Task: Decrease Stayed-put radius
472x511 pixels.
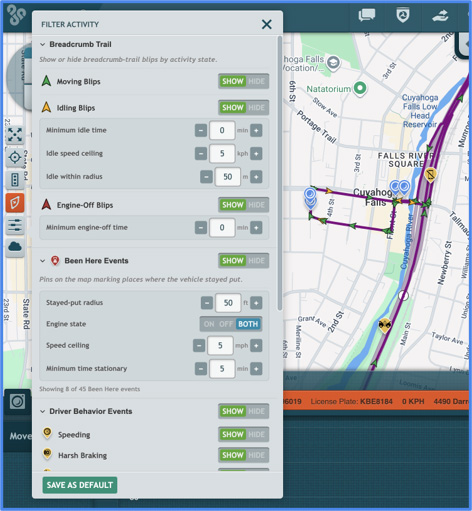Action: tap(207, 303)
